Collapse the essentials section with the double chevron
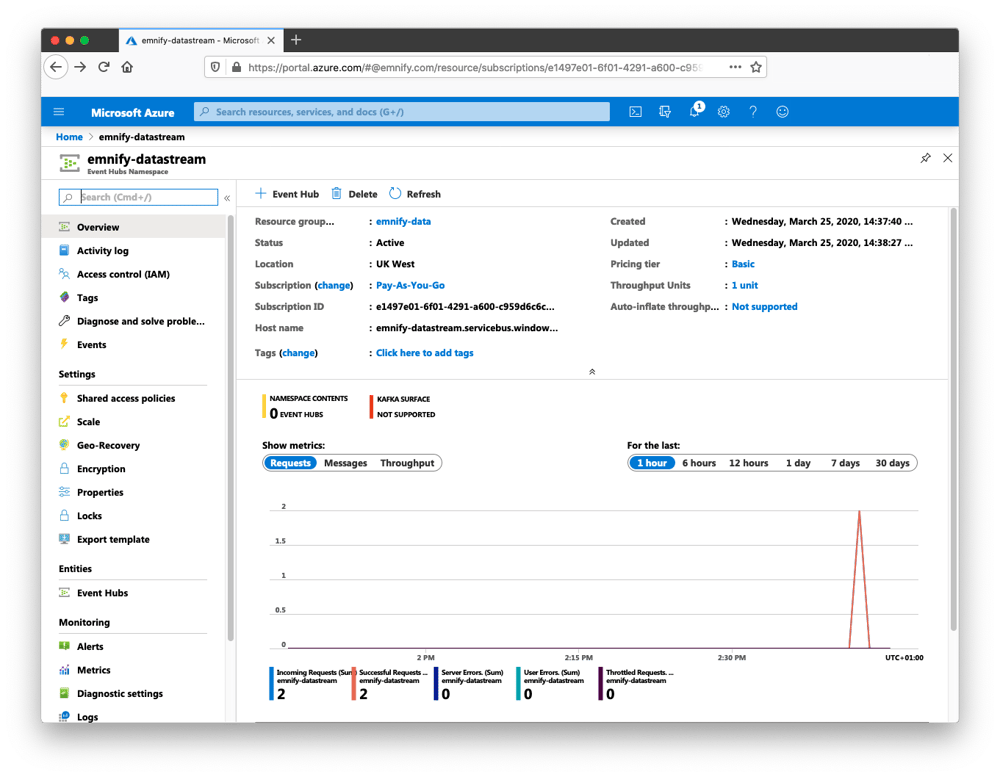The width and height of the screenshot is (1000, 777). coord(592,372)
